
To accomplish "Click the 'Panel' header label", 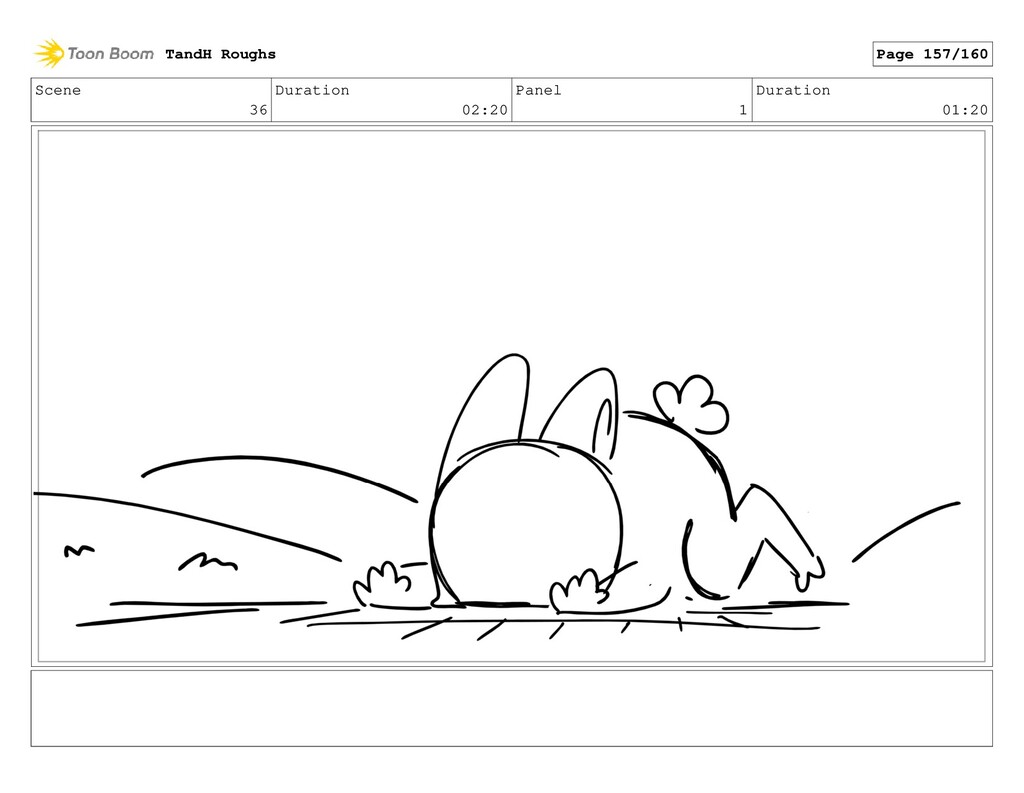I will 538,90.
